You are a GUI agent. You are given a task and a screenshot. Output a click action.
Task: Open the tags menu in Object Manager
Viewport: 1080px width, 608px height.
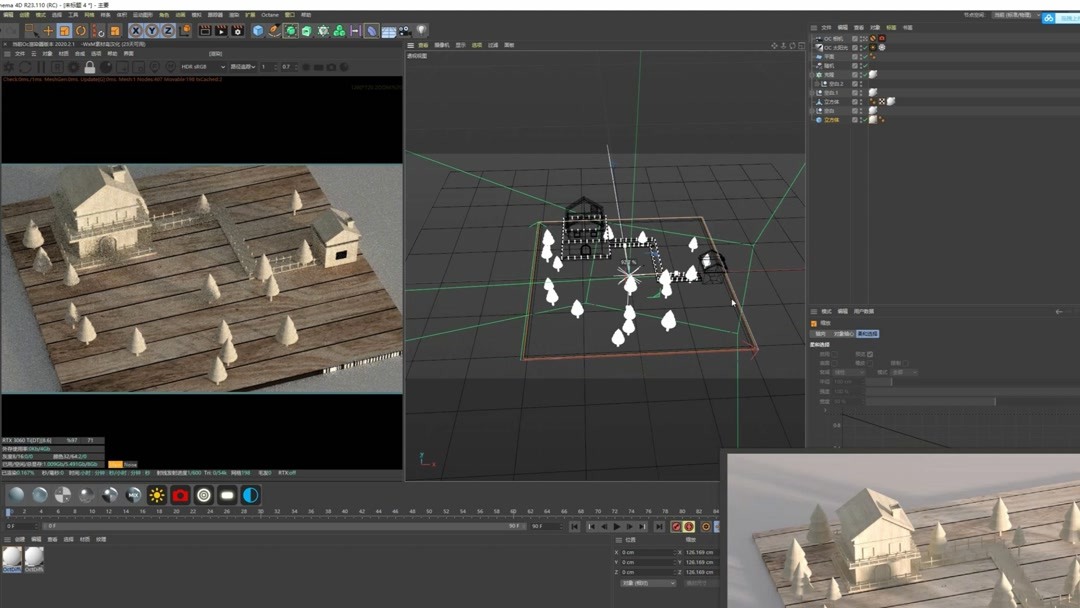click(x=891, y=28)
